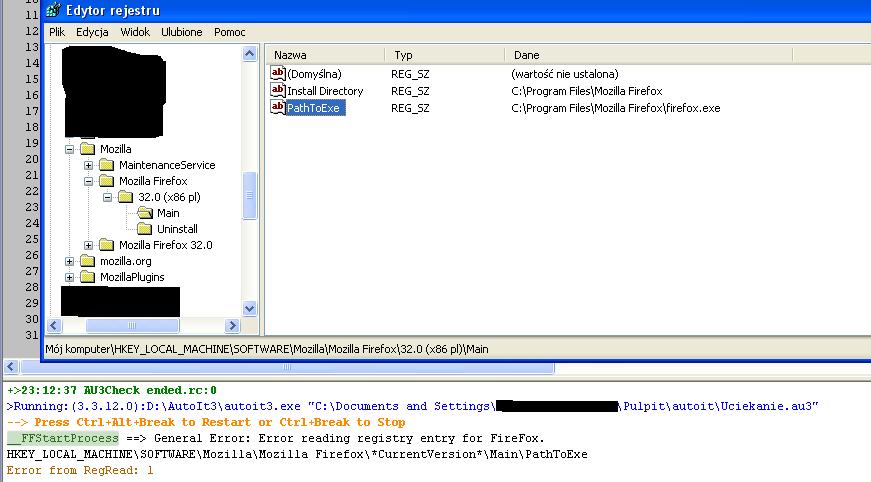
Task: Expand the MaintenanceService key
Action: 88,165
